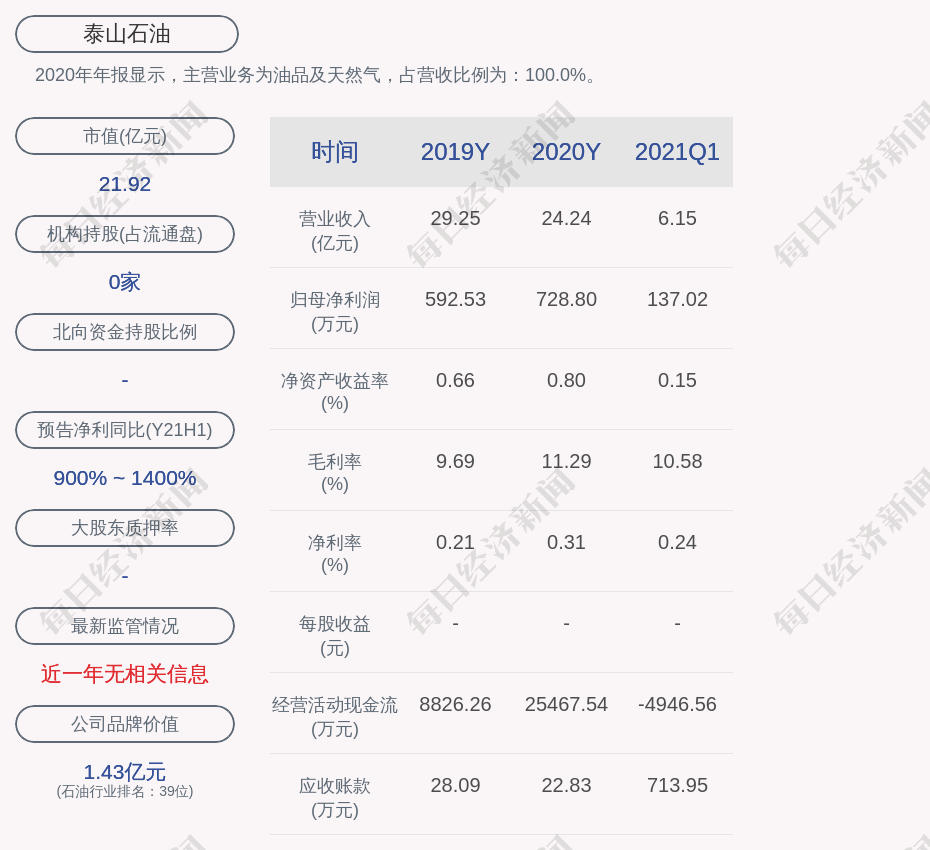This screenshot has height=850, width=930.
Task: Click the 2021Q1 column header
Action: pyautogui.click(x=677, y=152)
